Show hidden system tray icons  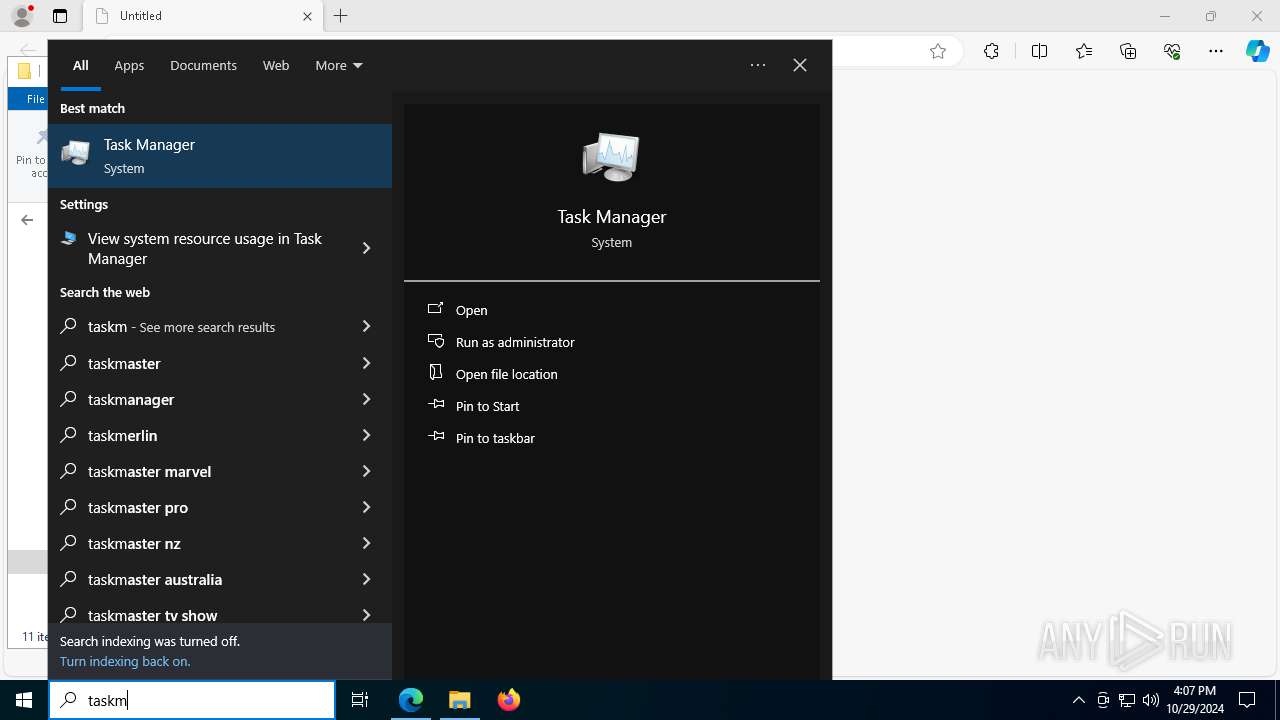[1078, 700]
